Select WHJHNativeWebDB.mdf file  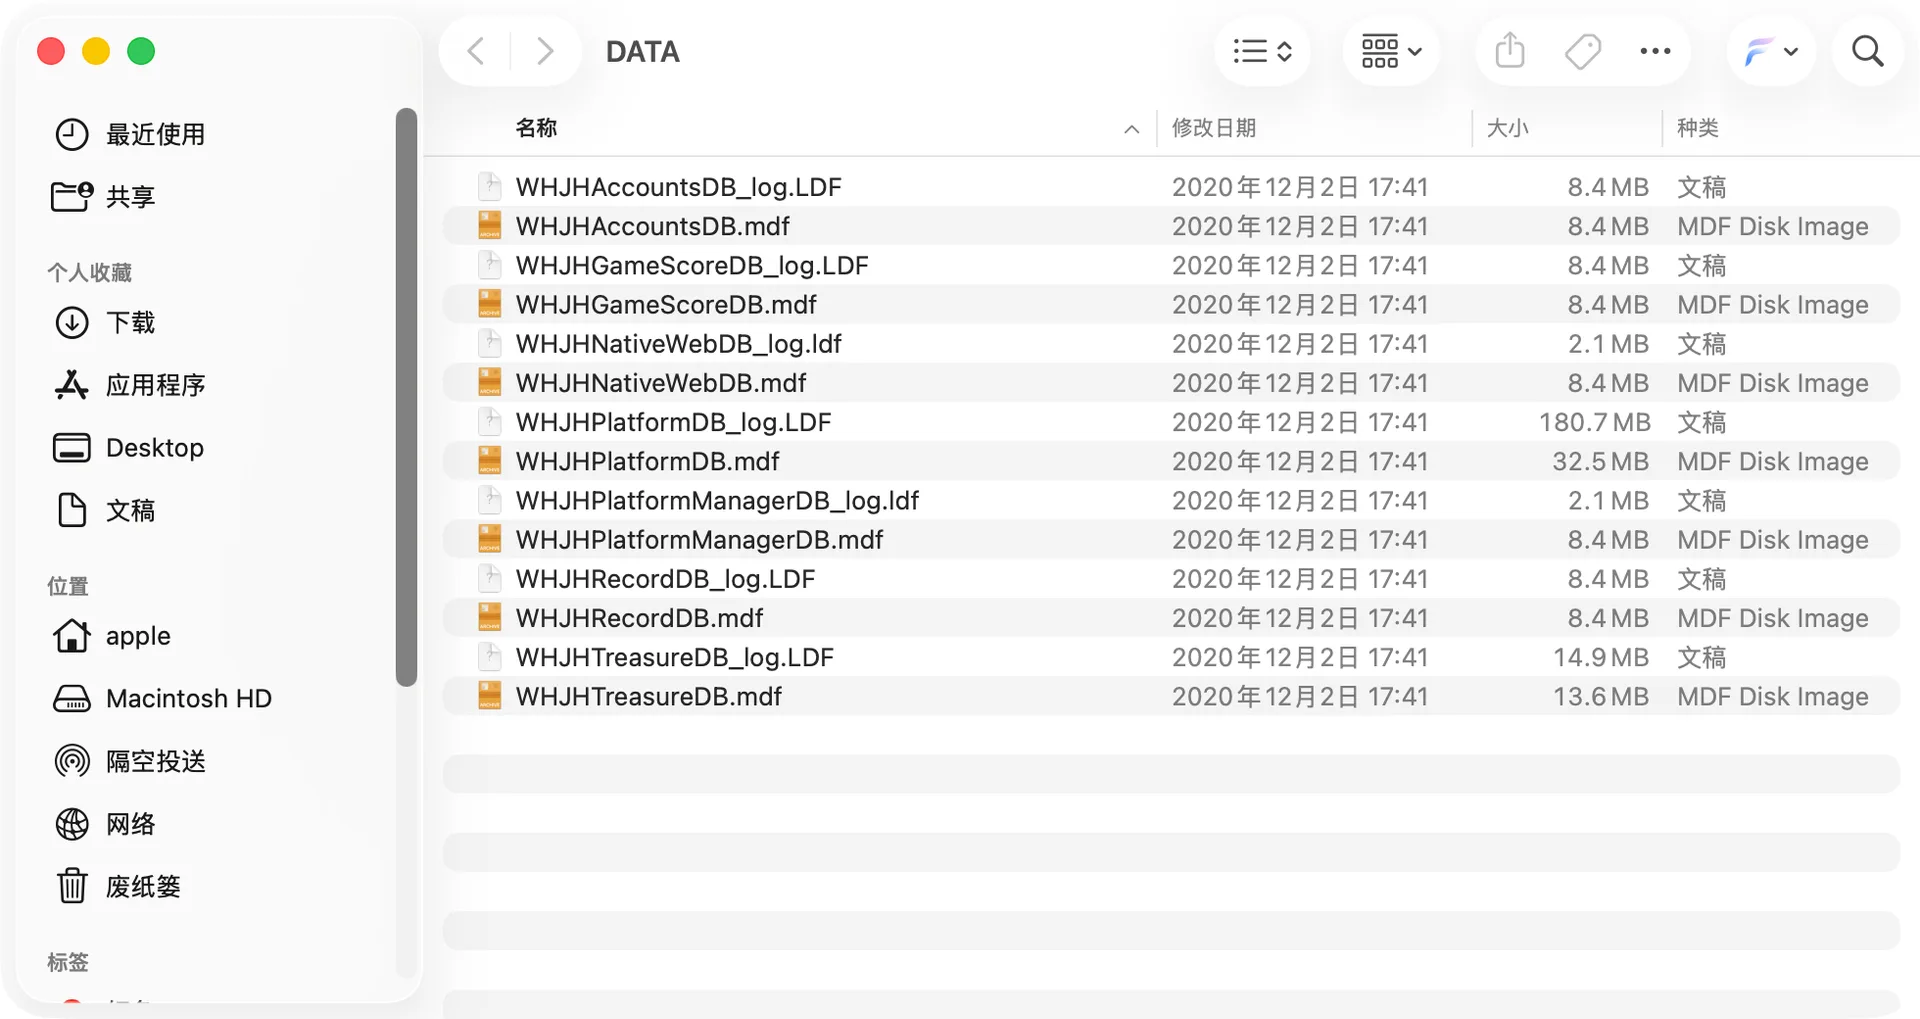pyautogui.click(x=1171, y=383)
